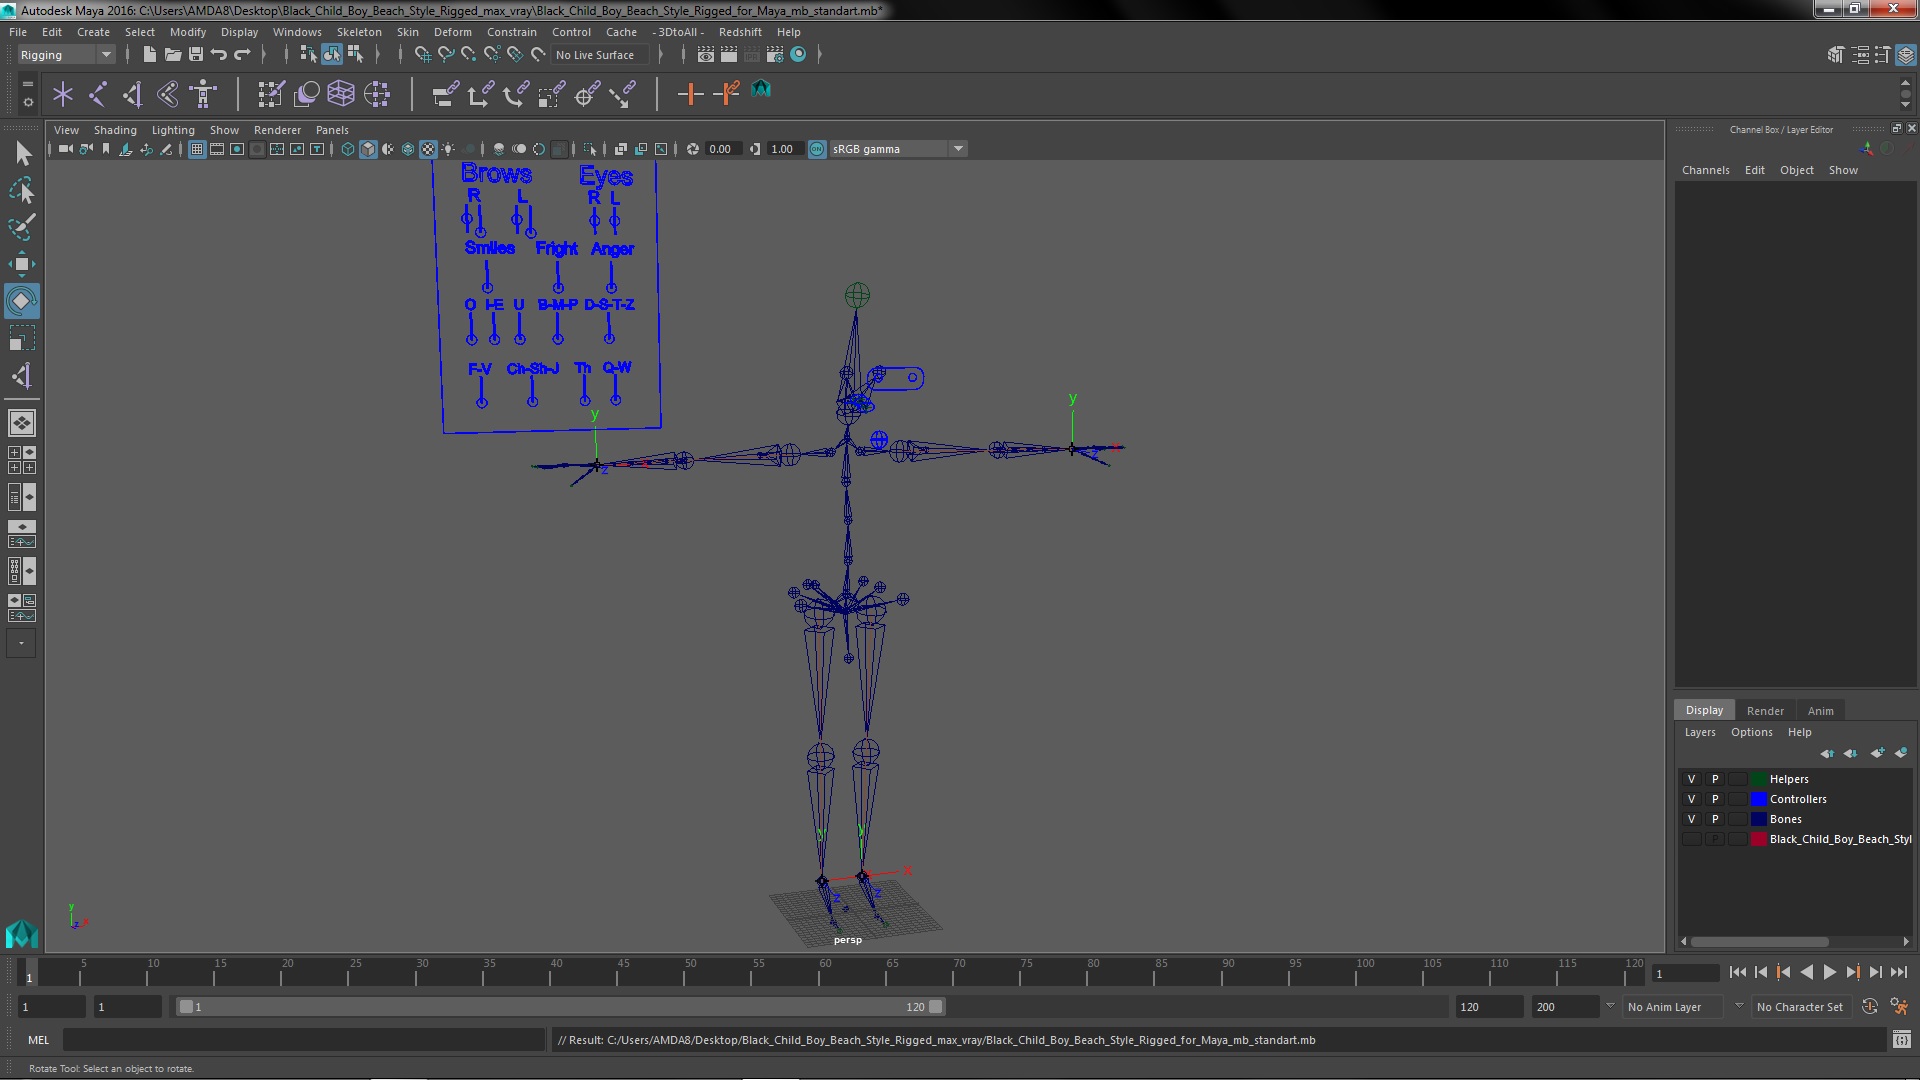Screen dimensions: 1920x1080
Task: Toggle the auto keyframe button
Action: tap(1869, 1007)
